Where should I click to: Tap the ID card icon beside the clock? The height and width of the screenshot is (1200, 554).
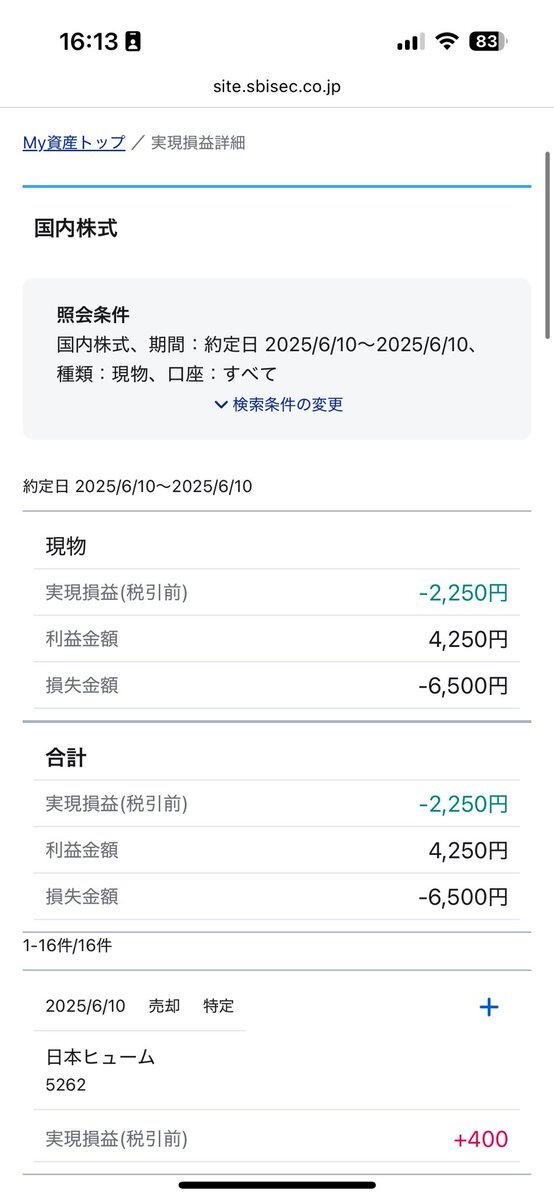tap(133, 42)
